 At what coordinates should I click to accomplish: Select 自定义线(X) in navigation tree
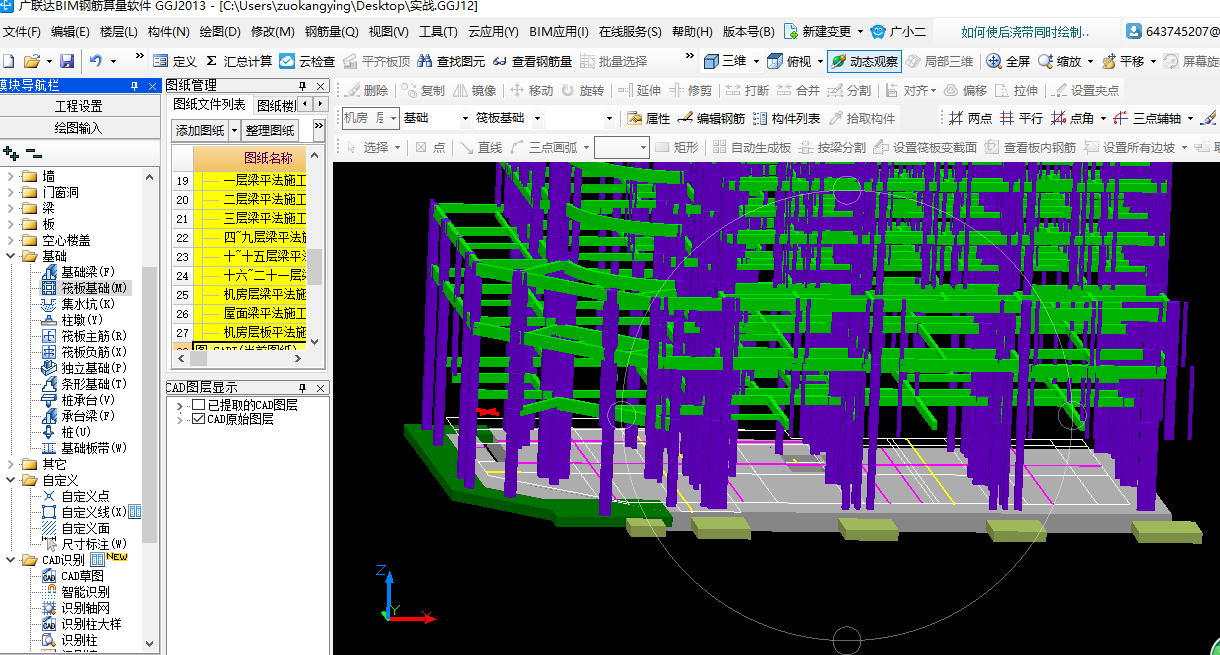point(92,512)
